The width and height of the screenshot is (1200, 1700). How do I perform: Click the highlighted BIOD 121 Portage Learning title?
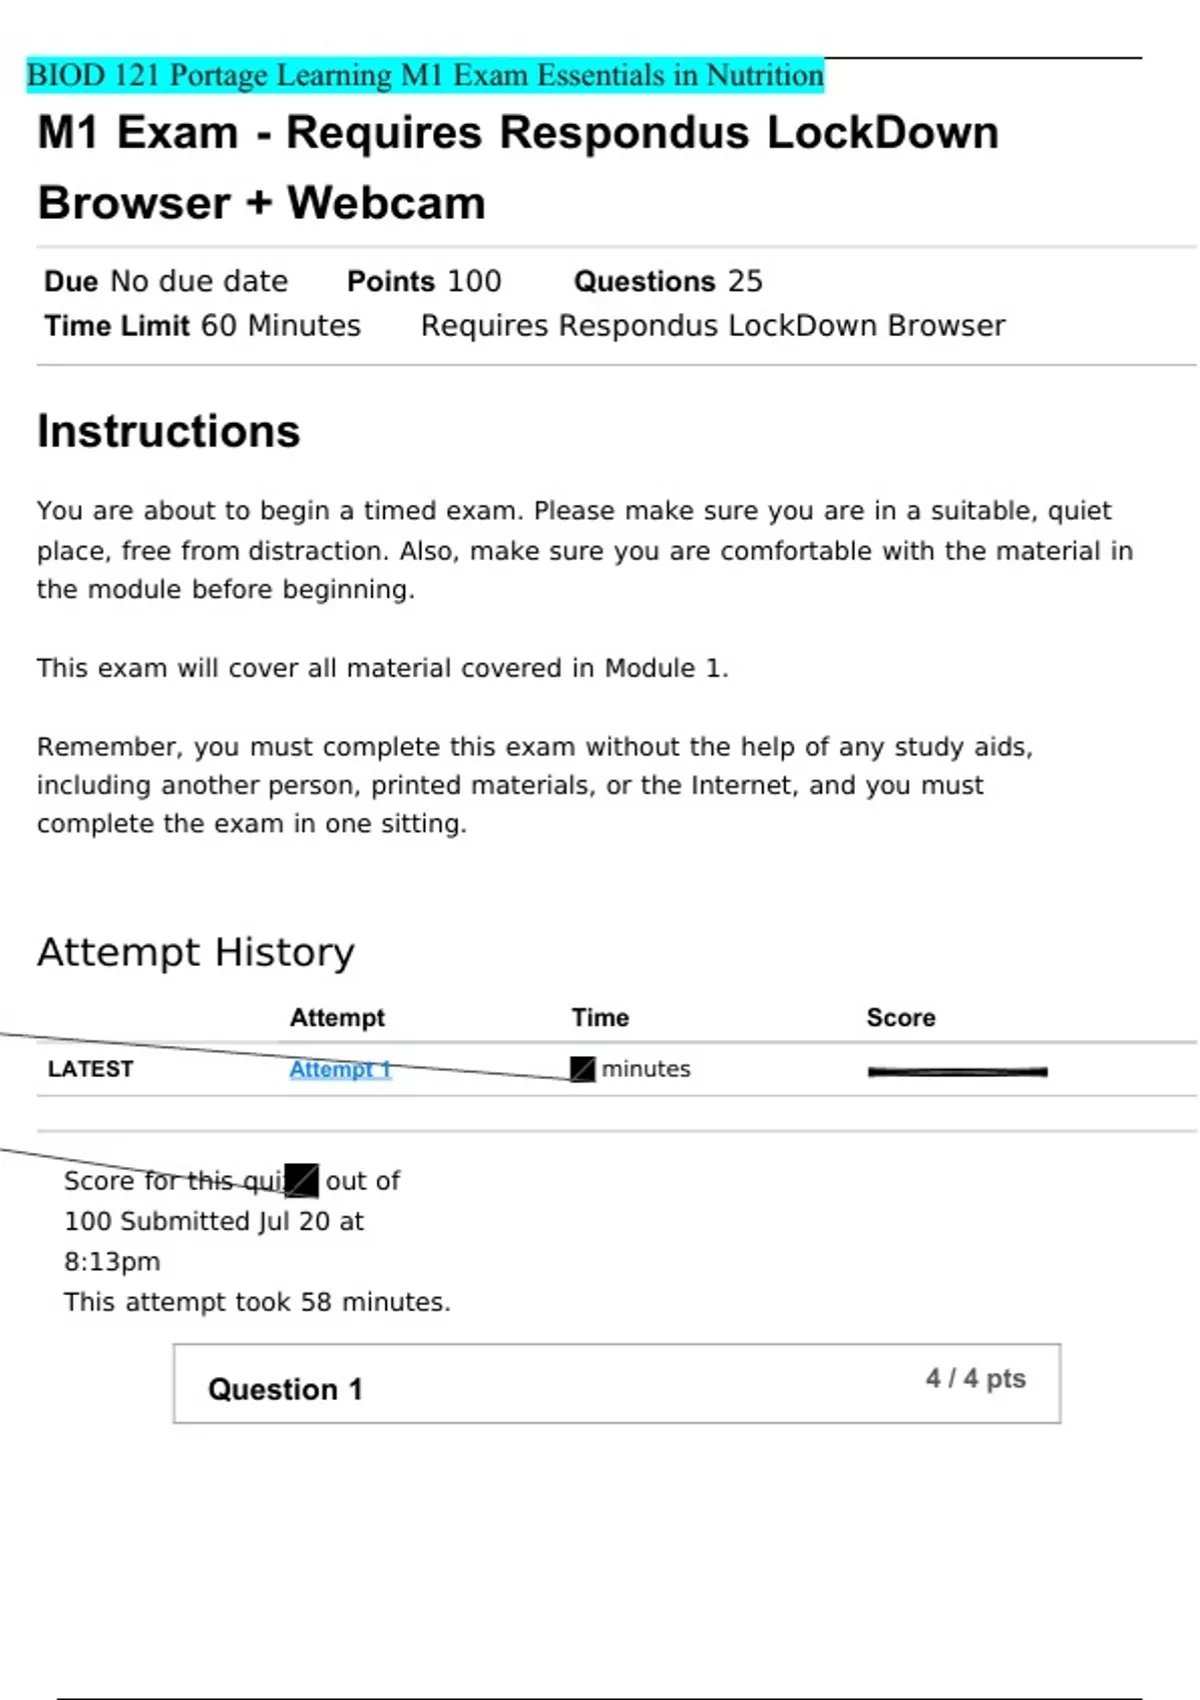[425, 75]
